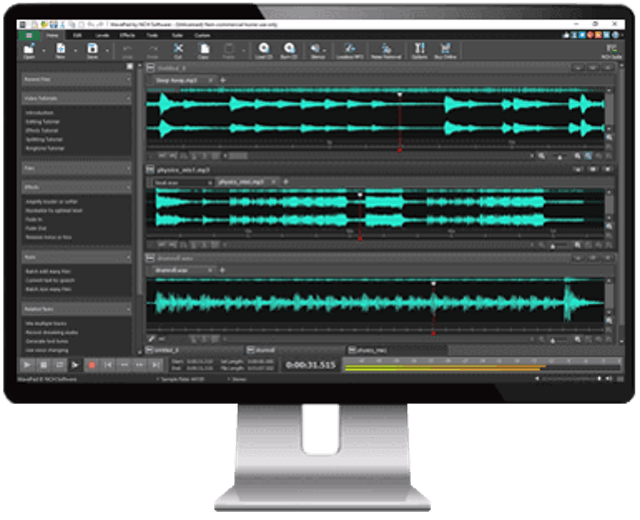The image size is (640, 520).
Task: Open the Editing Tutorial link
Action: point(42,122)
